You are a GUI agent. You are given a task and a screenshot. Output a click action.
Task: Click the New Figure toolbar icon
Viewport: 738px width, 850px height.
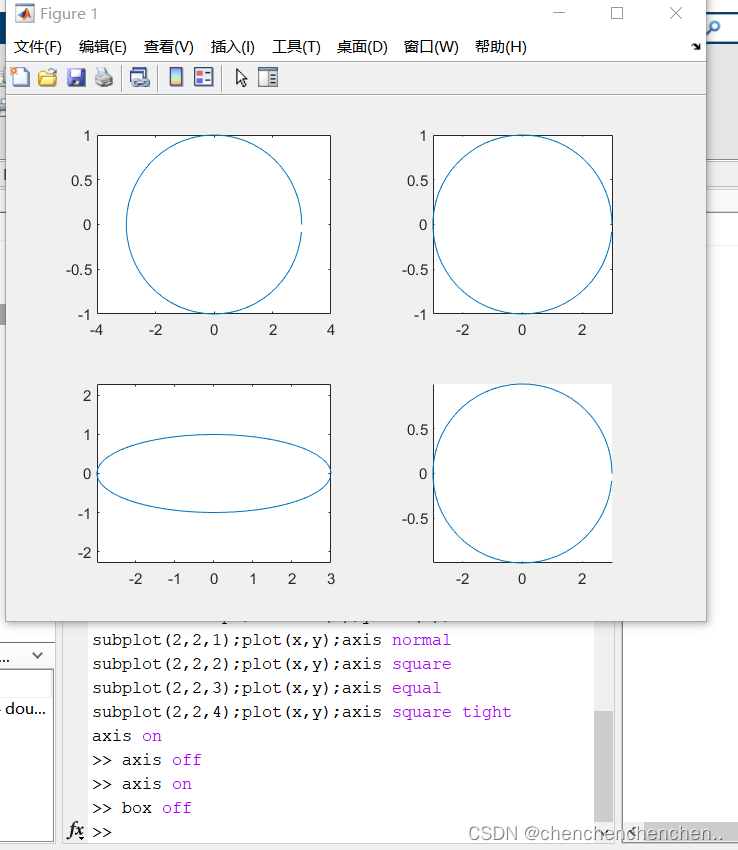pos(21,78)
